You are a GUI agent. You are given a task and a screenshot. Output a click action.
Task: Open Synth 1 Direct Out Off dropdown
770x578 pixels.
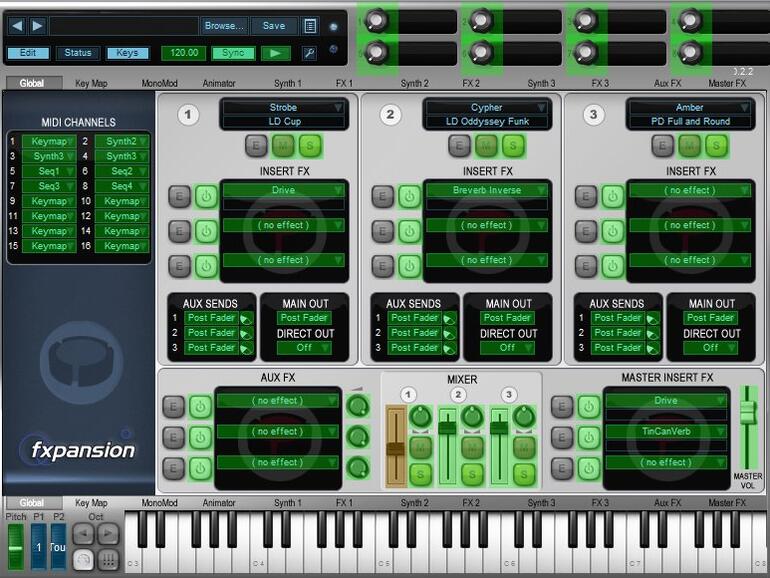pos(304,348)
